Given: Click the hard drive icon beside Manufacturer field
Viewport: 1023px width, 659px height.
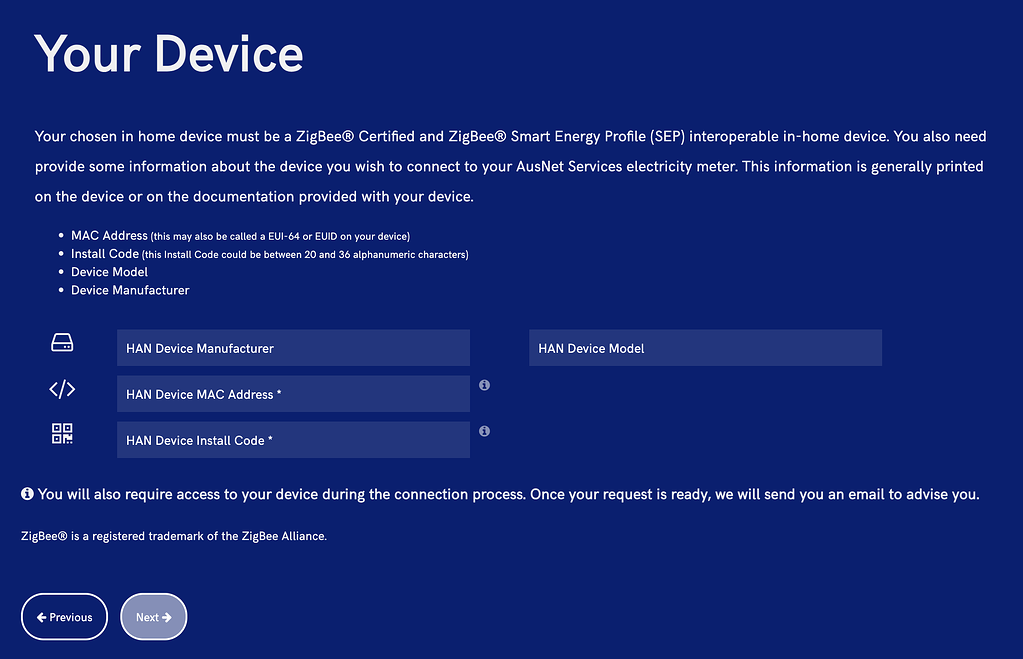Looking at the screenshot, I should point(62,344).
